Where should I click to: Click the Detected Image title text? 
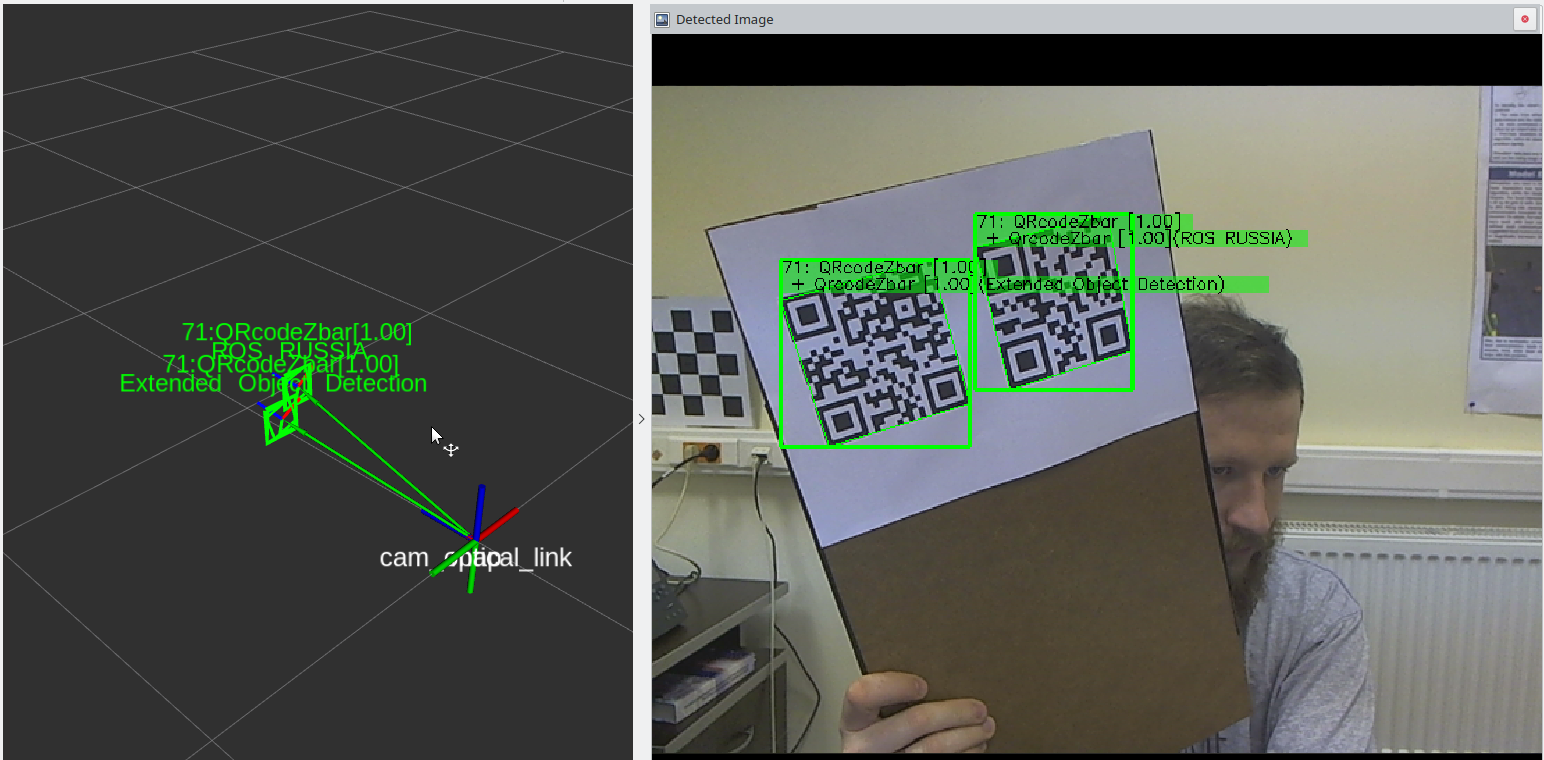click(x=724, y=19)
